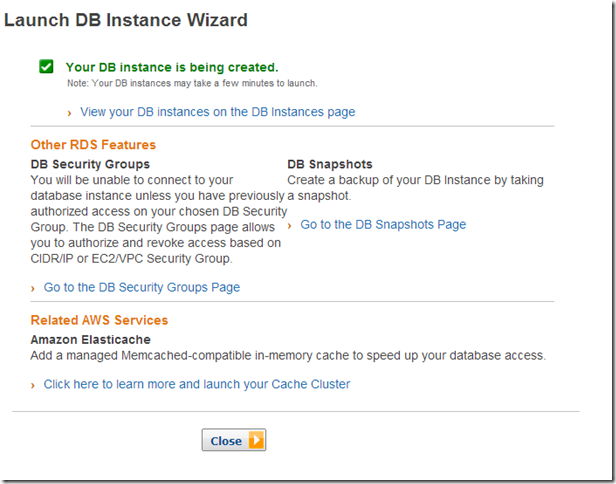Go to the DB Security Groups Page
This screenshot has height=484, width=616.
click(x=141, y=287)
